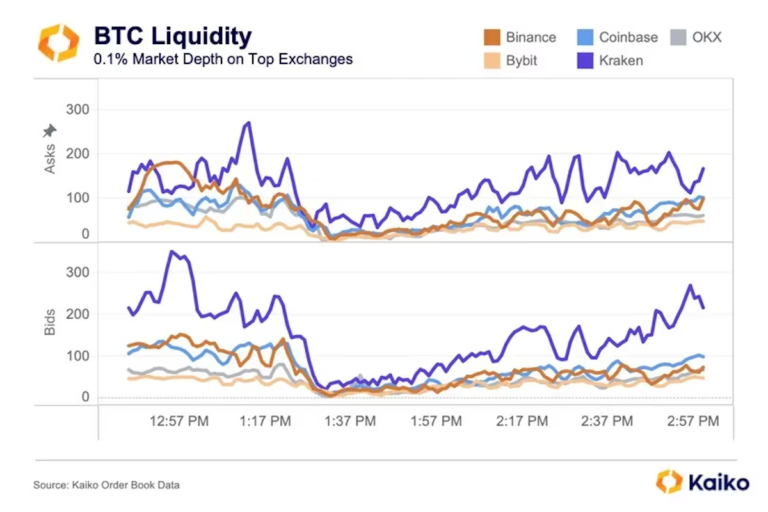The width and height of the screenshot is (768, 512).
Task: Click the OKX gray legend swatch
Action: coord(678,37)
